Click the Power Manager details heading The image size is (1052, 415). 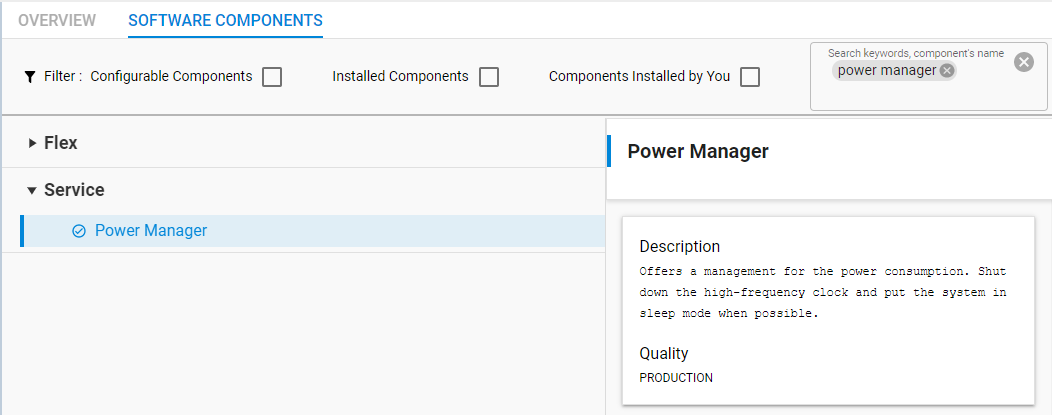[698, 152]
